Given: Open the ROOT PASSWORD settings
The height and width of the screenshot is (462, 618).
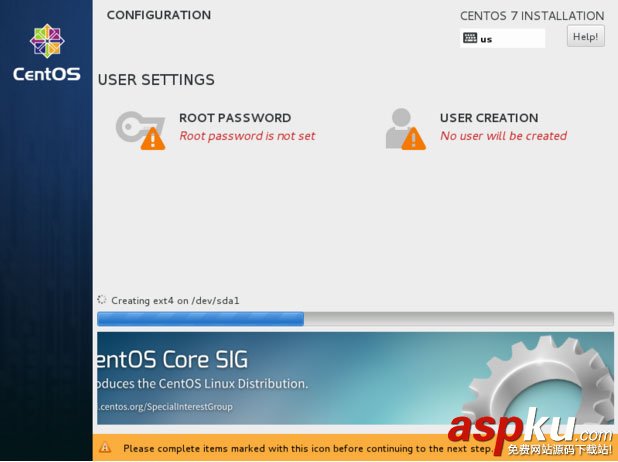Looking at the screenshot, I should [234, 118].
